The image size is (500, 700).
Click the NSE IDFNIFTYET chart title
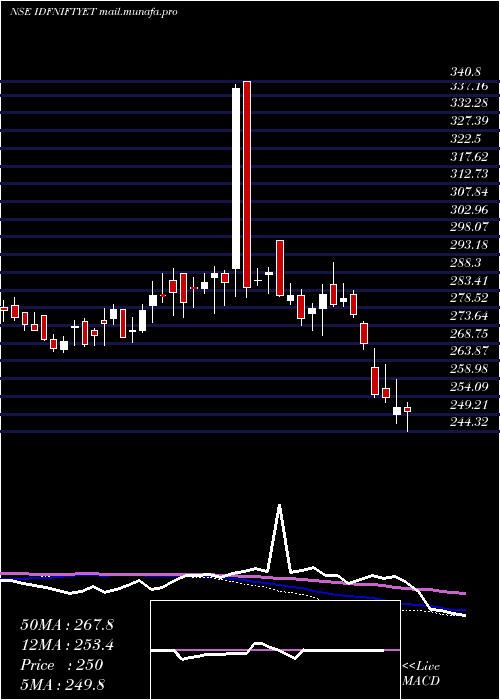[94, 12]
